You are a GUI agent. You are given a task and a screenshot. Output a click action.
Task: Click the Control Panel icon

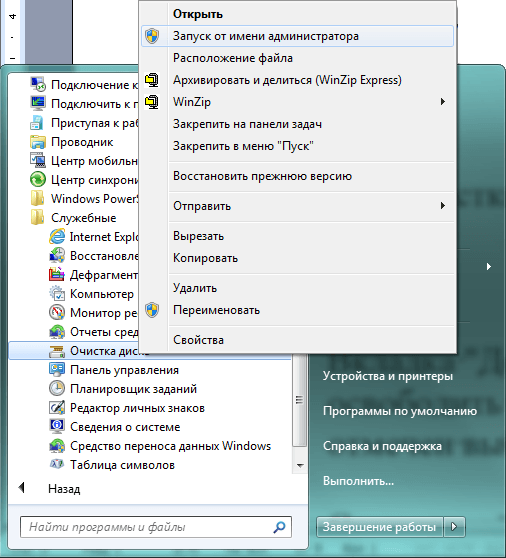point(57,370)
